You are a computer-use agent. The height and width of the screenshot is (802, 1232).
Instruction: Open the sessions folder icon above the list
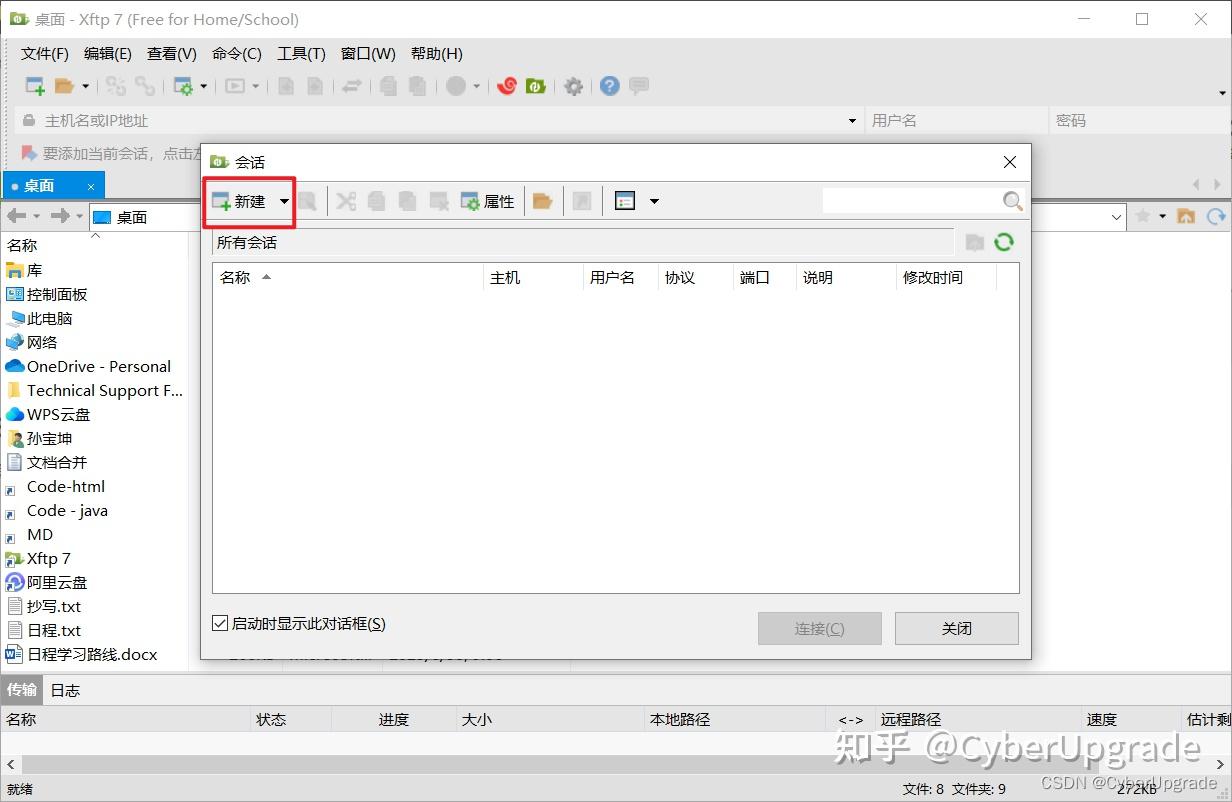click(x=974, y=241)
